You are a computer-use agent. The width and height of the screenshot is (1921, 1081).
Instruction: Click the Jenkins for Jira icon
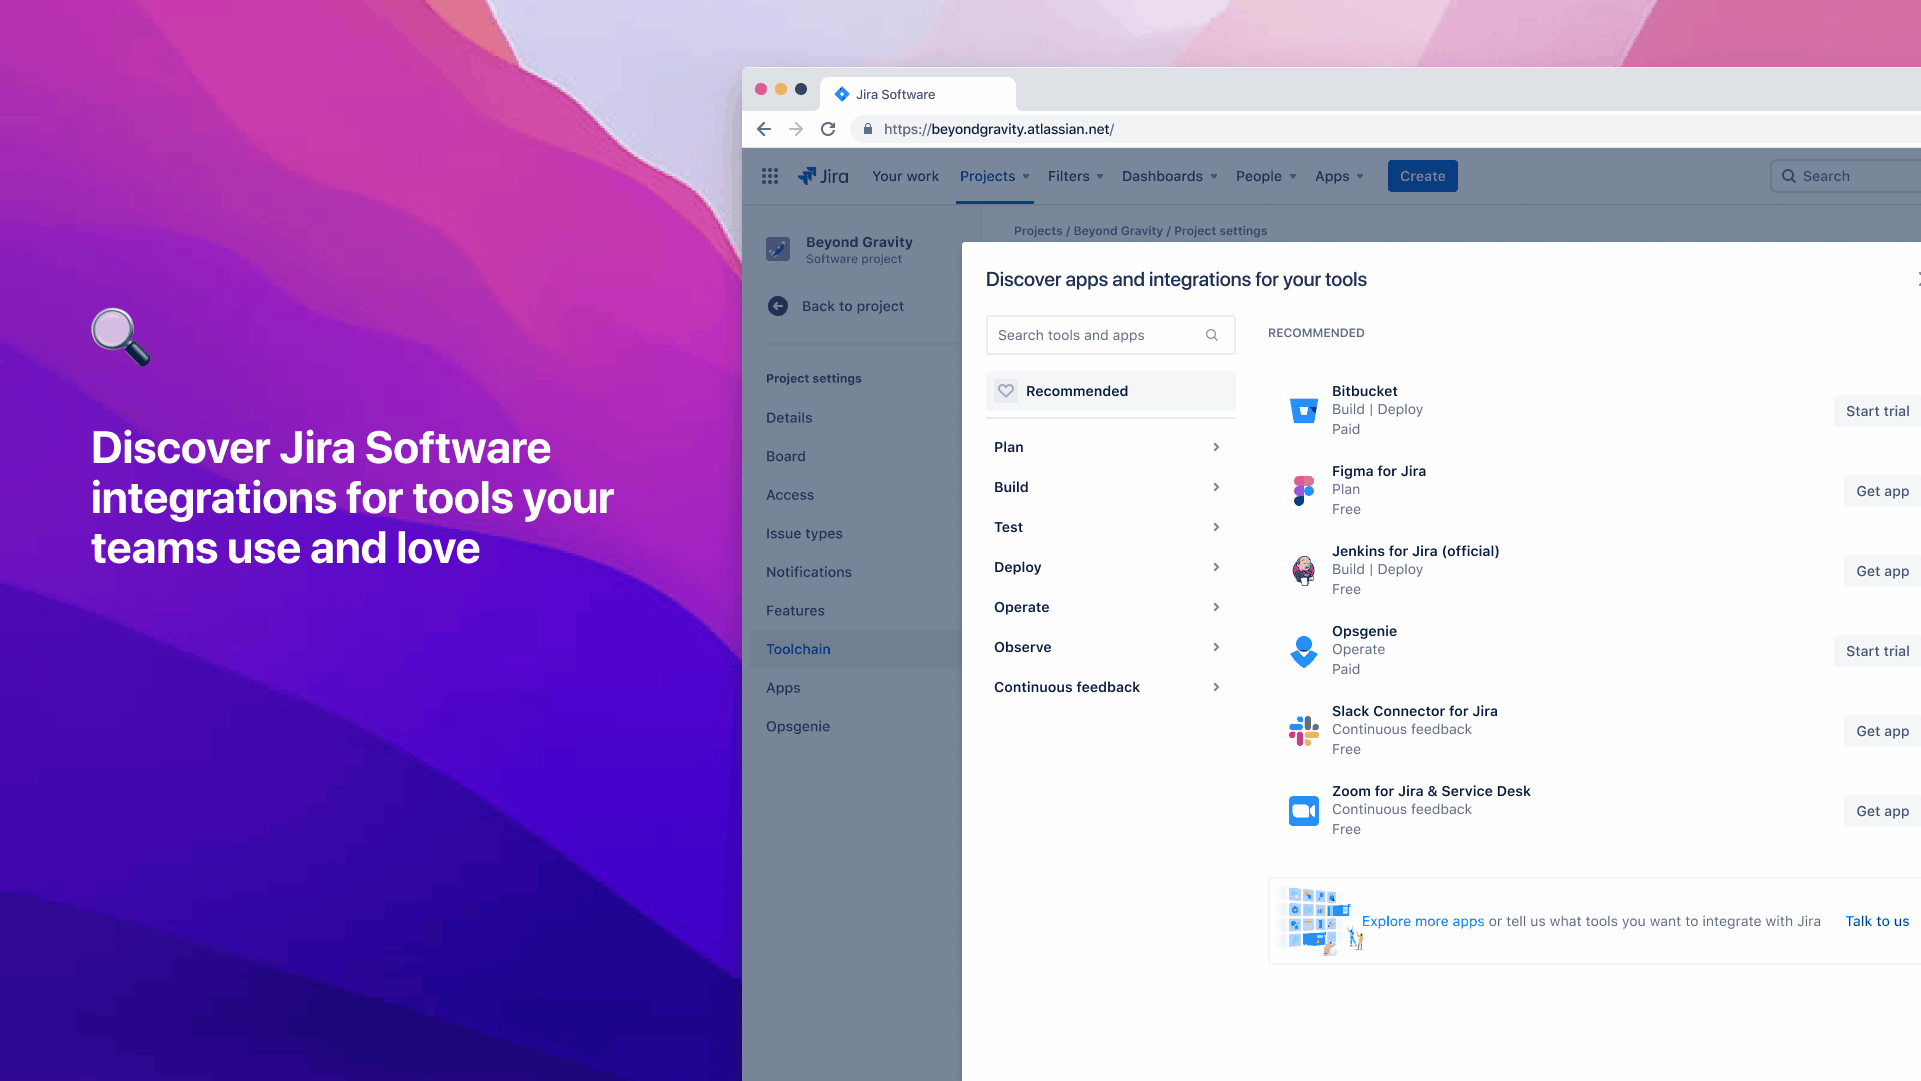[1303, 570]
